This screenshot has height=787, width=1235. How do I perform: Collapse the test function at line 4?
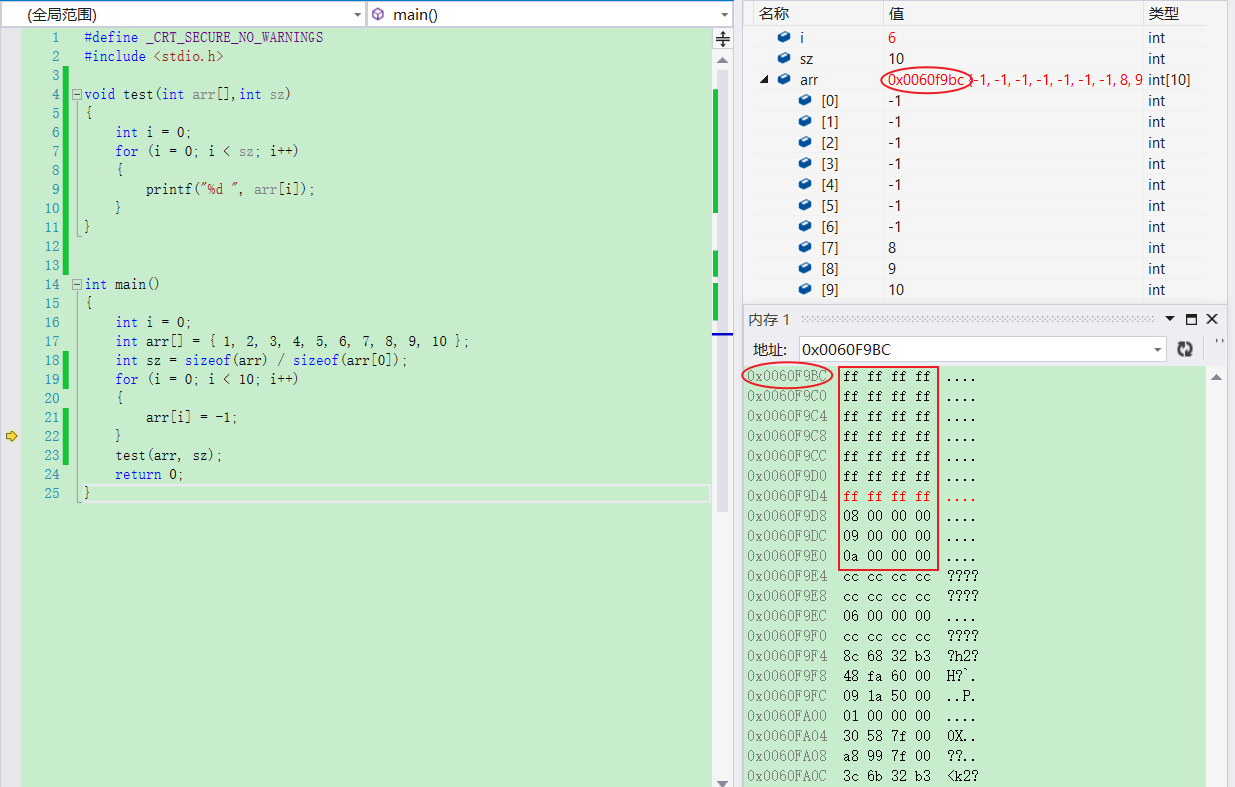tap(76, 94)
